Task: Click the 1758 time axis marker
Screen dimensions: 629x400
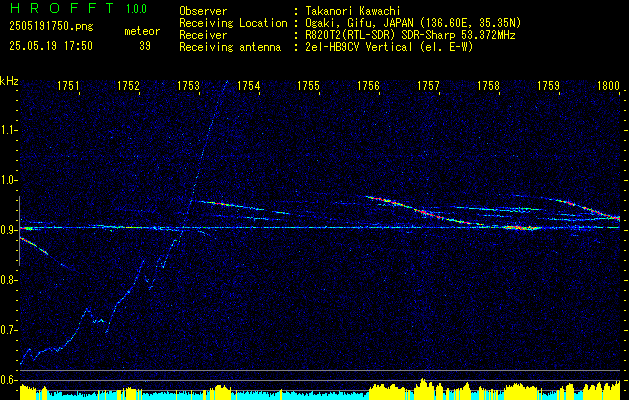Action: coord(489,86)
